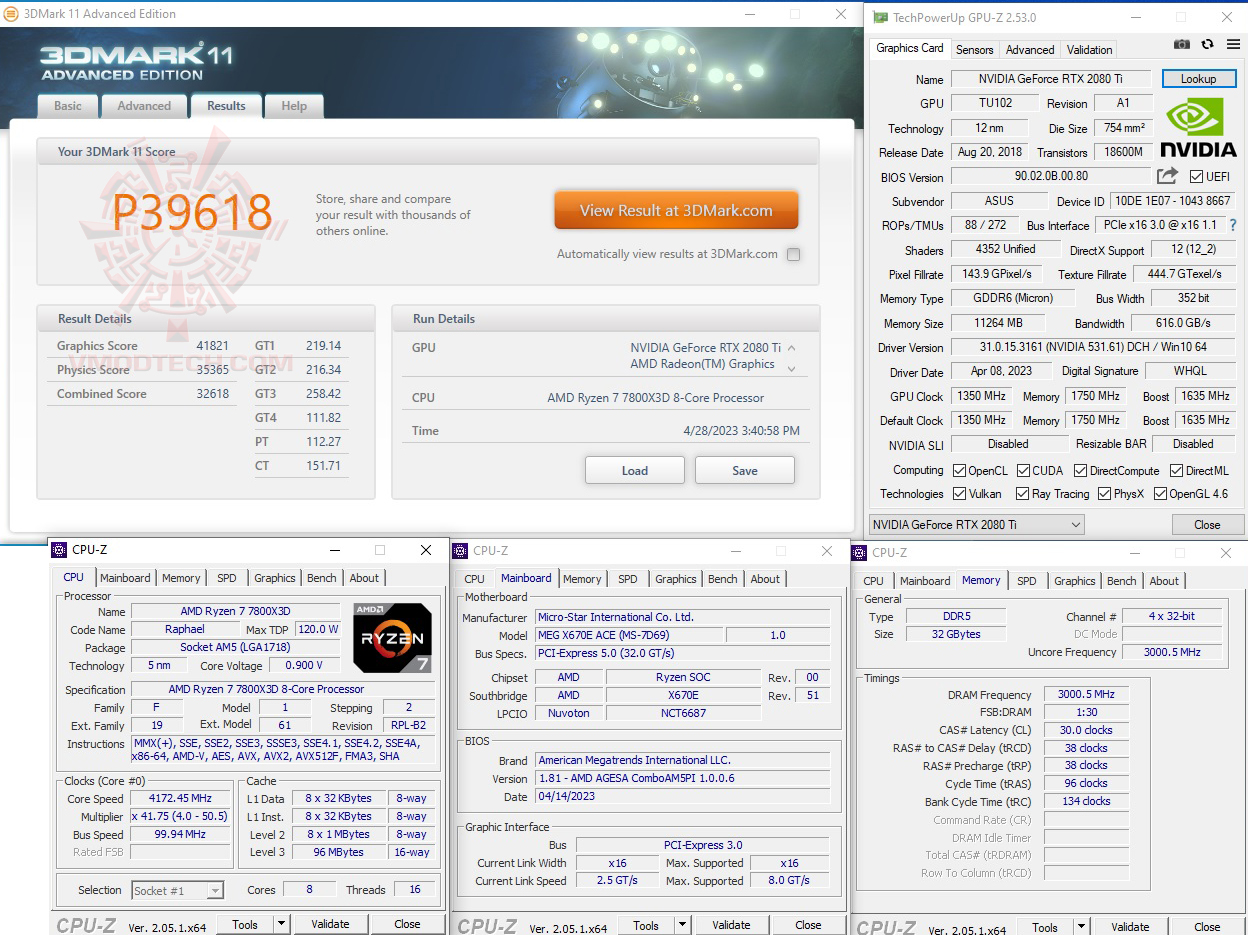Click the 3DMark 11 title bar icon

pyautogui.click(x=11, y=14)
